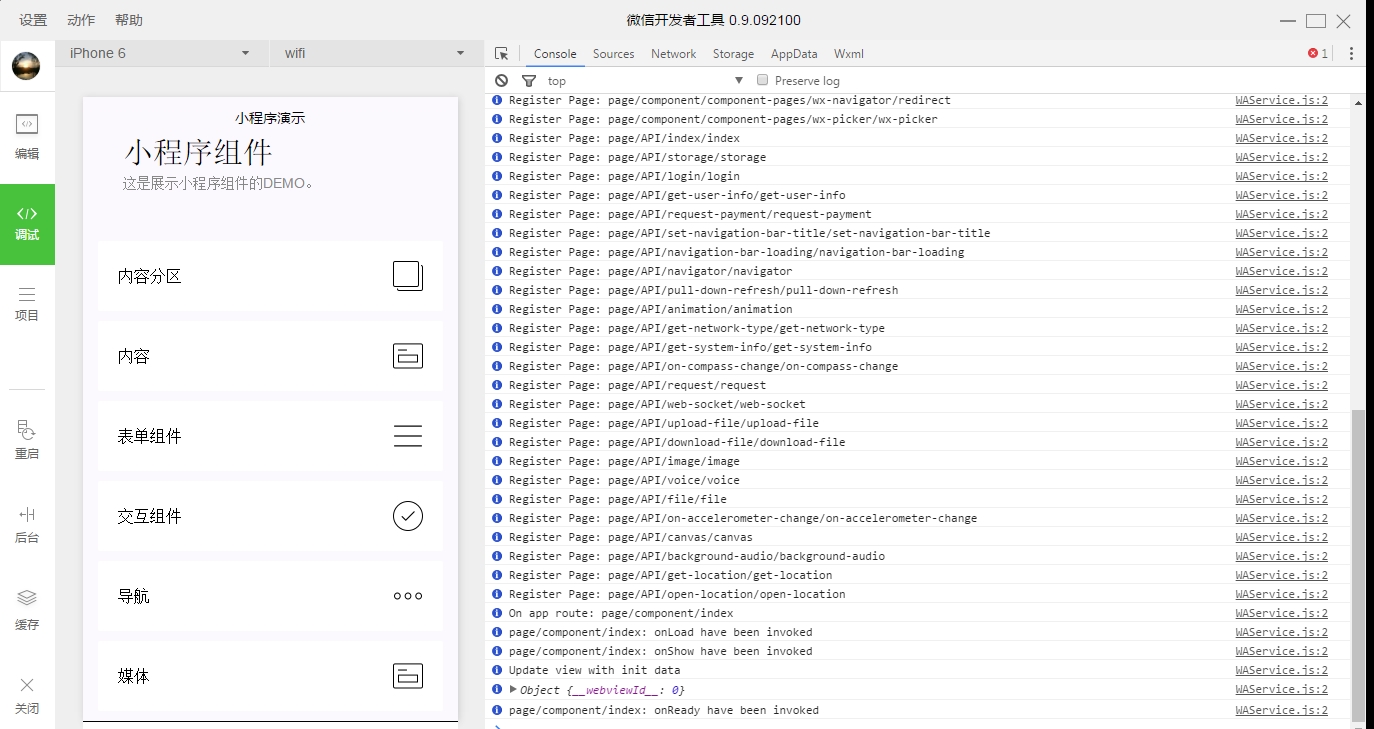This screenshot has width=1374, height=729.
Task: Open WAService.js:2 link for onReady log
Action: [x=1281, y=710]
